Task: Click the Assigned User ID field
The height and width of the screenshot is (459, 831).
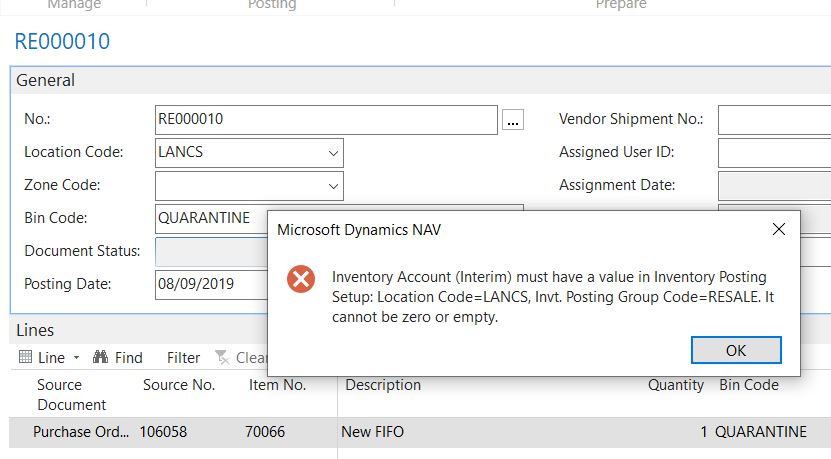Action: click(773, 153)
